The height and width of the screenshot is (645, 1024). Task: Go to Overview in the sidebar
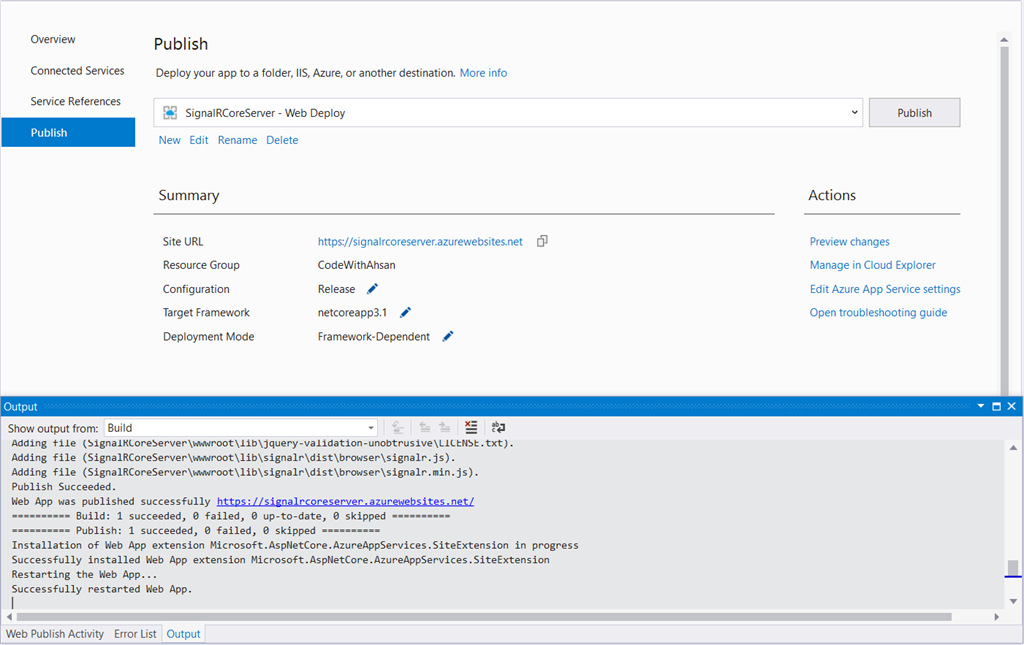pos(53,39)
